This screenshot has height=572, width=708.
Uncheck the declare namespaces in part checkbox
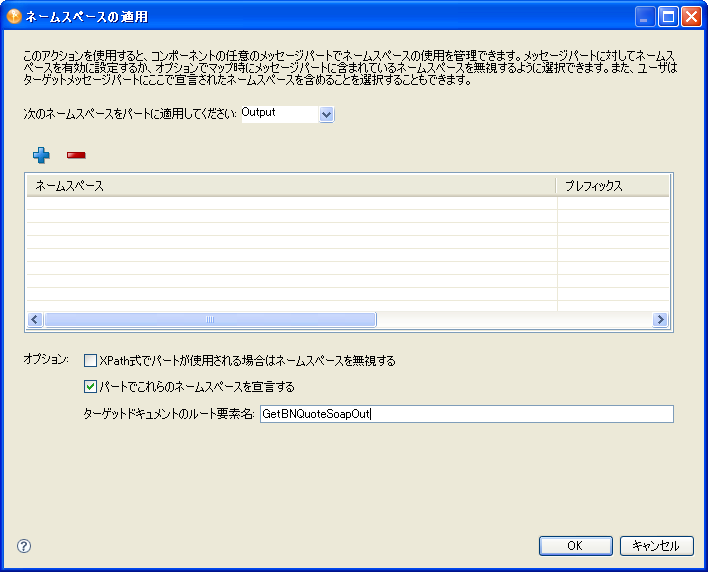tap(90, 387)
